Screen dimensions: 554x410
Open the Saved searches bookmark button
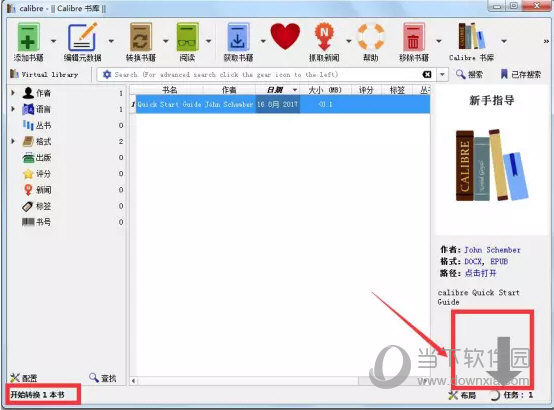pyautogui.click(x=520, y=74)
